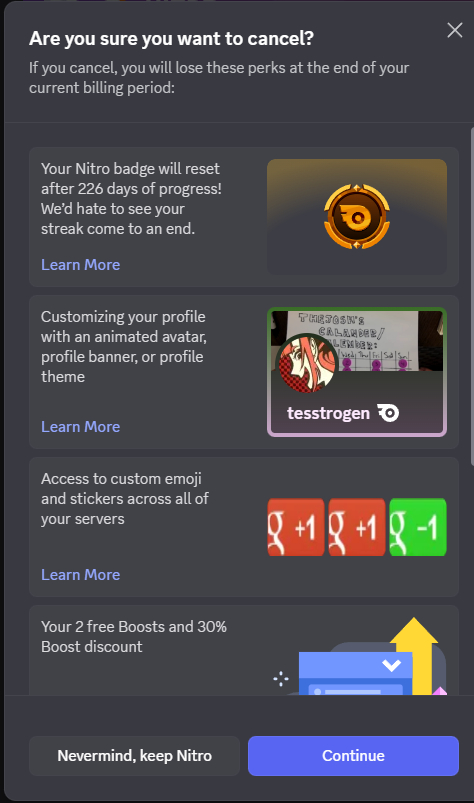Click the first red +1 emoji
The image size is (474, 803).
click(296, 527)
